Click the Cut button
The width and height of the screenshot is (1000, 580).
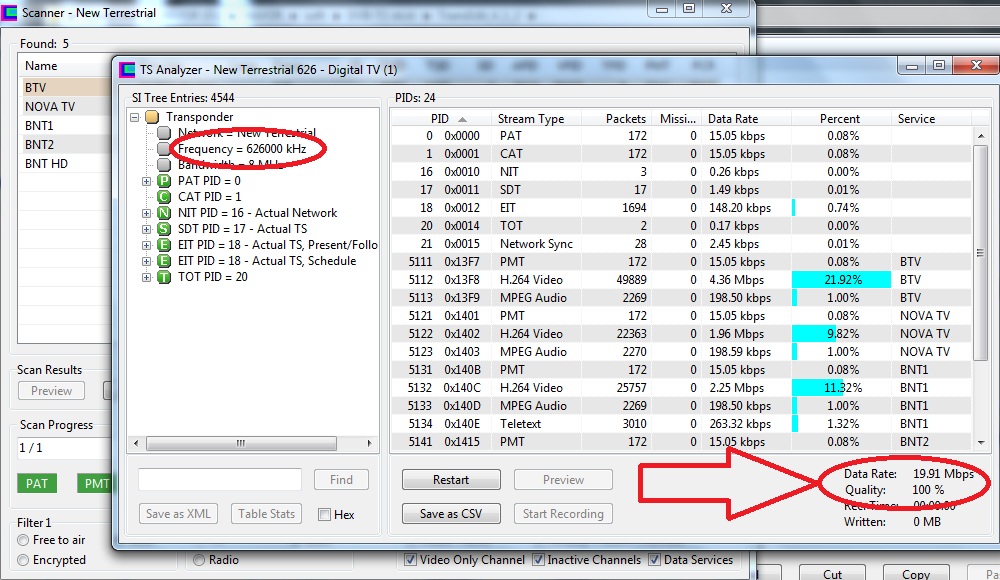[x=832, y=573]
